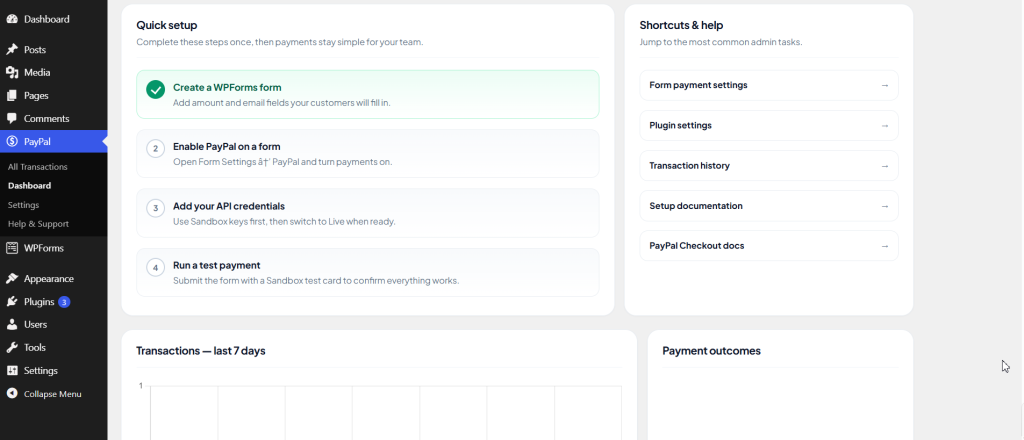Click the PayPal dollar-sign icon
This screenshot has height=440, width=1024.
click(x=12, y=142)
